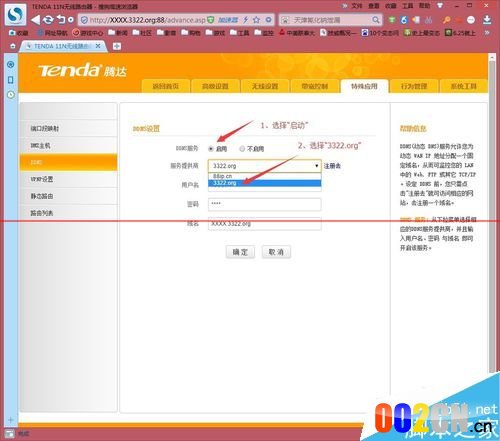Choose 88ip.cn from the dropdown list

coord(265,176)
